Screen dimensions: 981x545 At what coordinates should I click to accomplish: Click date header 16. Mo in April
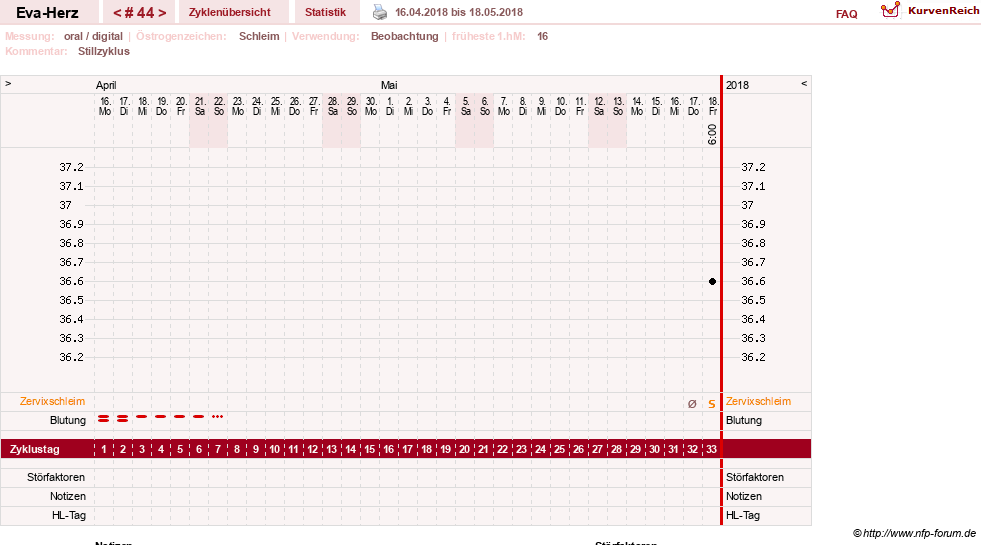pos(105,106)
